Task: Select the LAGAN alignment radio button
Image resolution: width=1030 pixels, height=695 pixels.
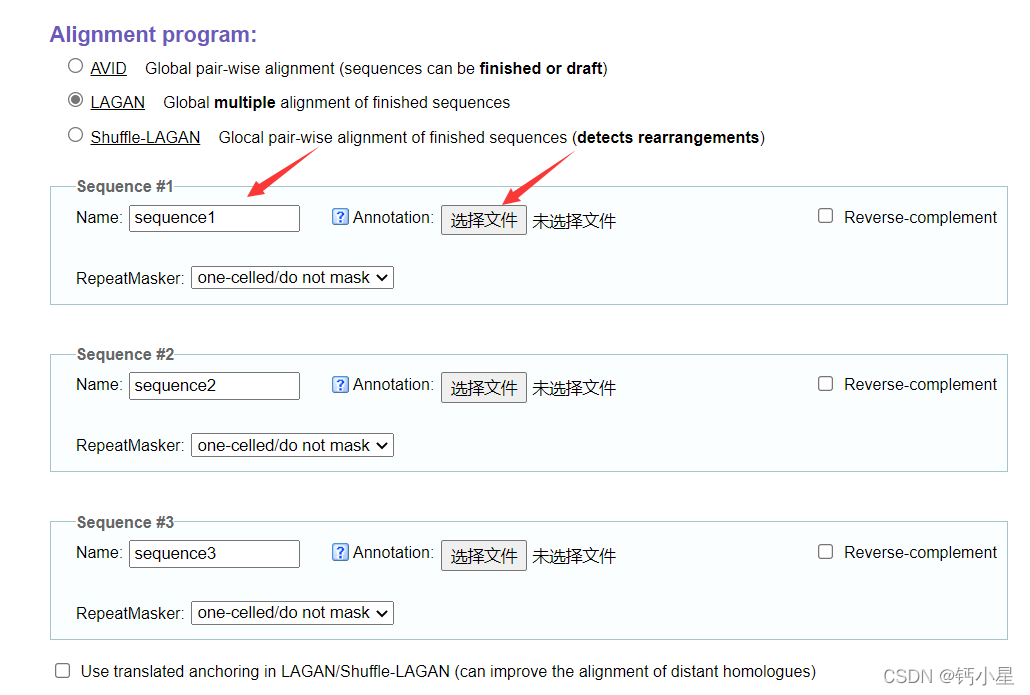Action: (x=76, y=100)
